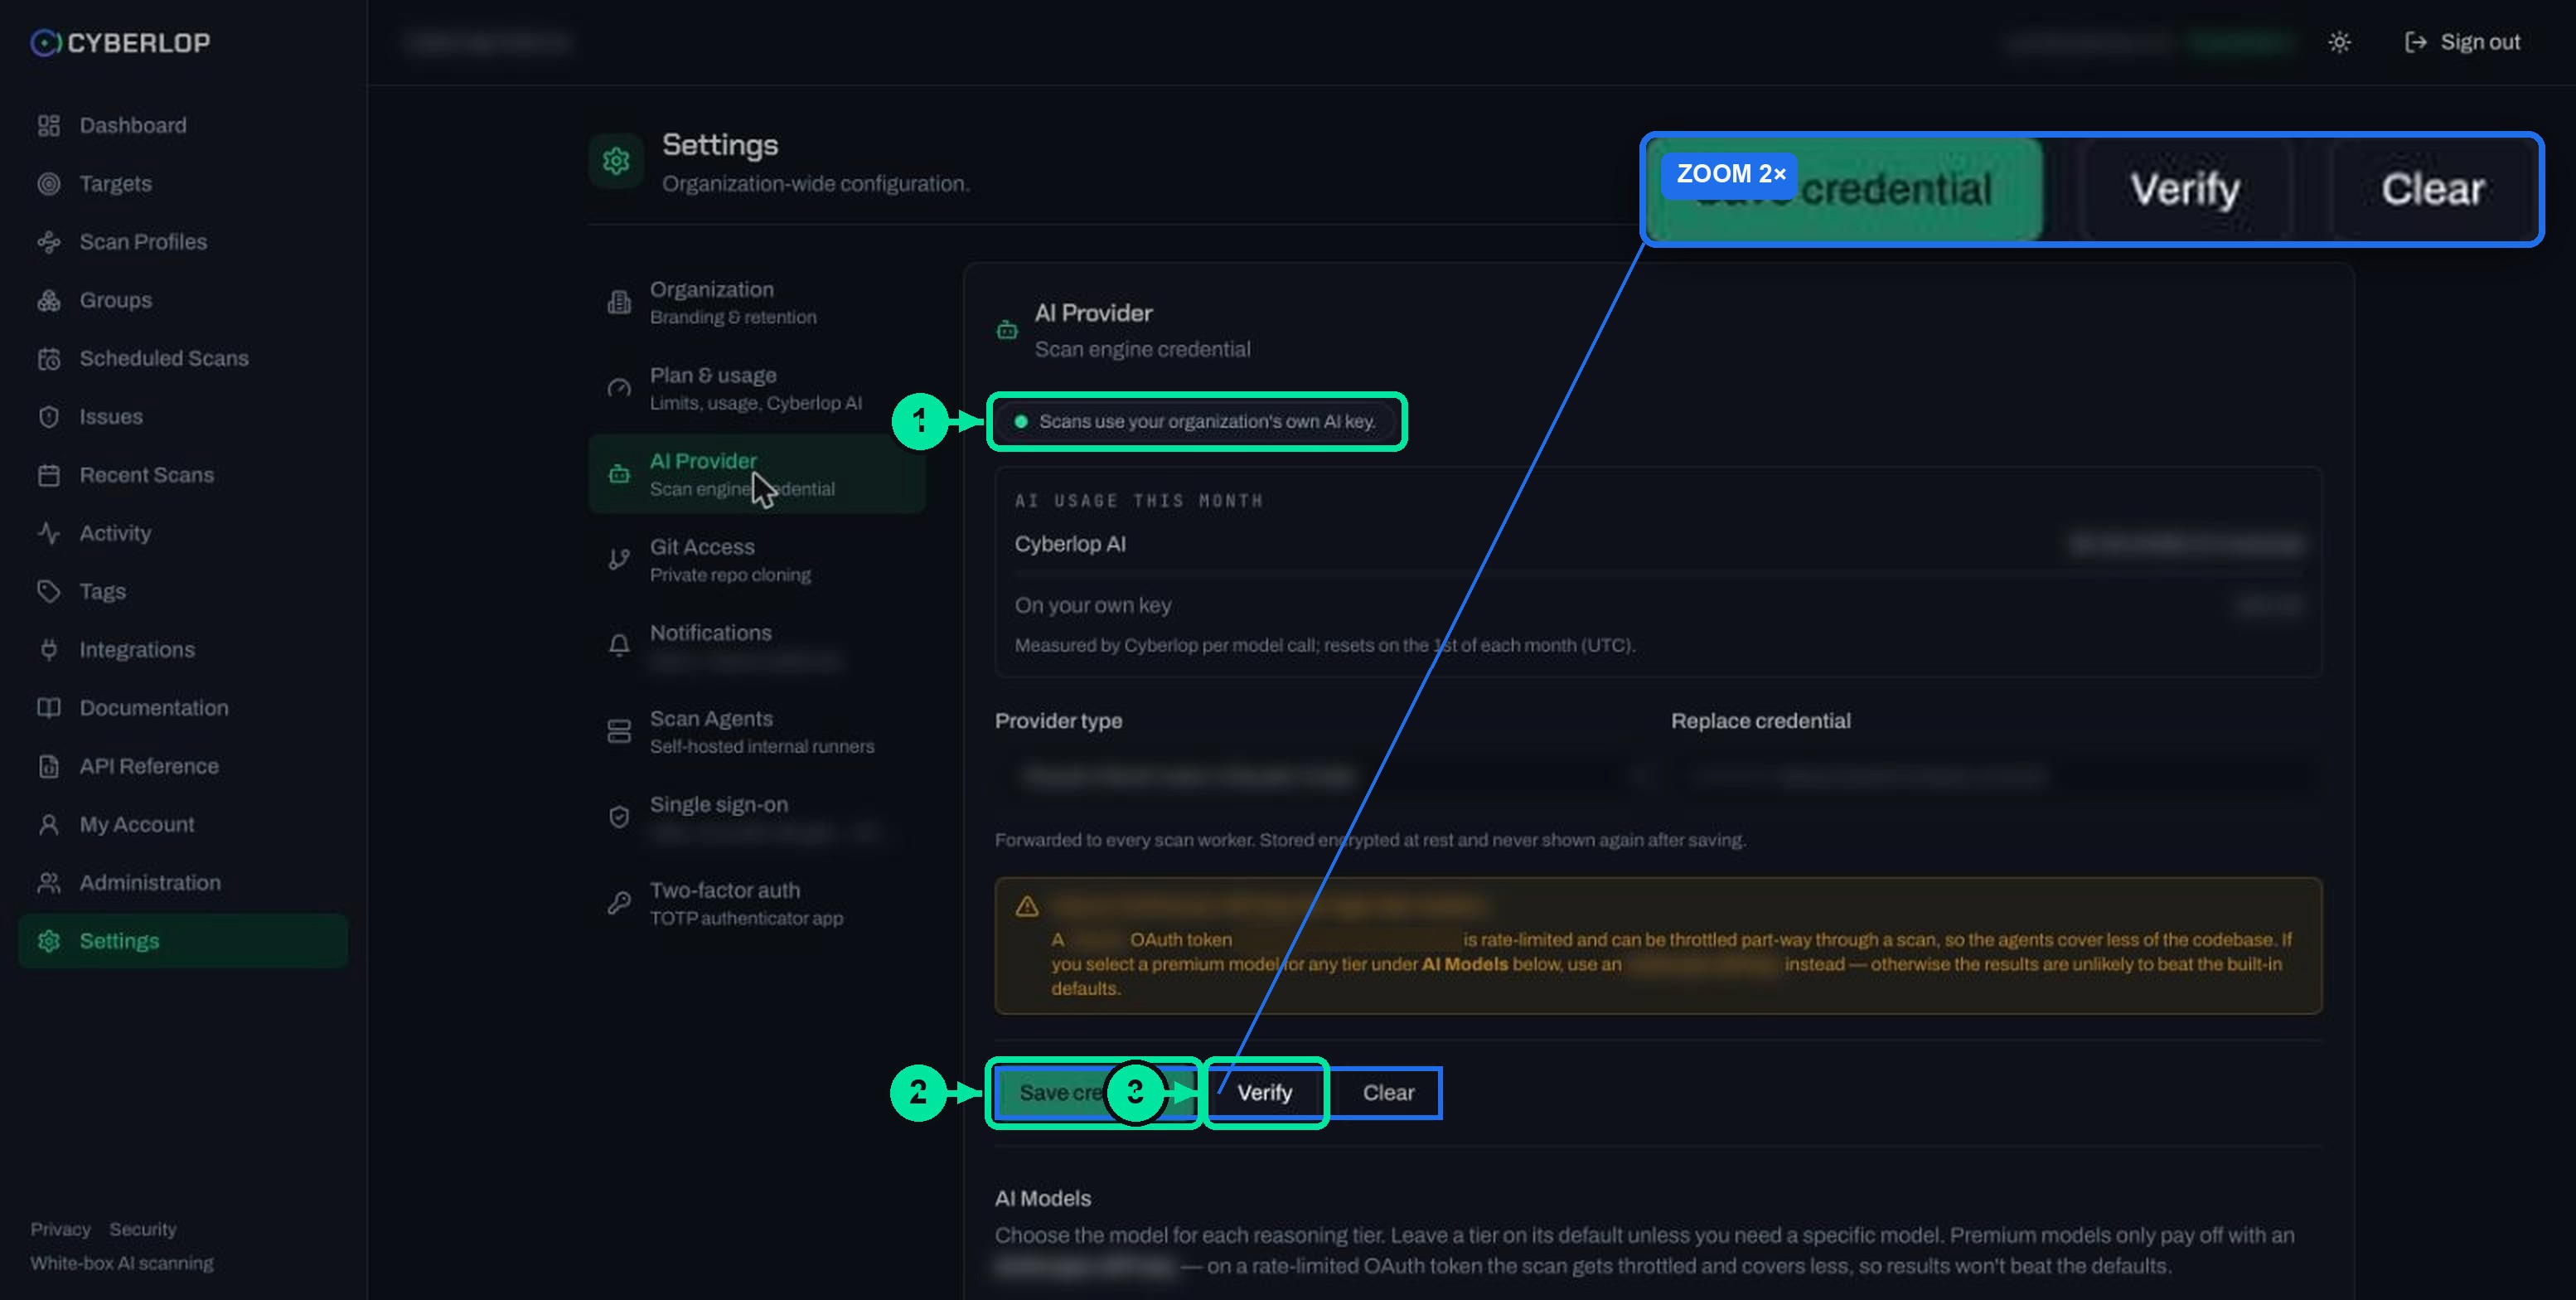Open the Privacy footer link
Screen dimensions: 2576x1300
60,1229
